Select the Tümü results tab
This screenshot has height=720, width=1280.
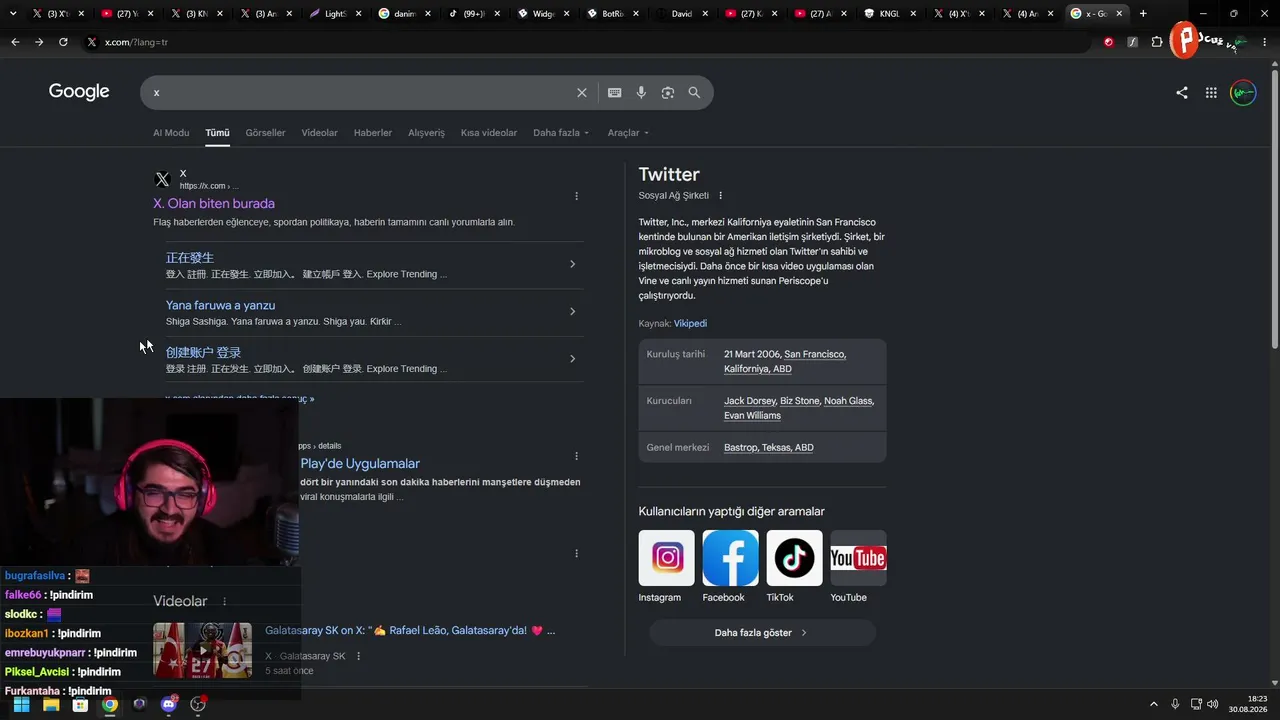[217, 133]
